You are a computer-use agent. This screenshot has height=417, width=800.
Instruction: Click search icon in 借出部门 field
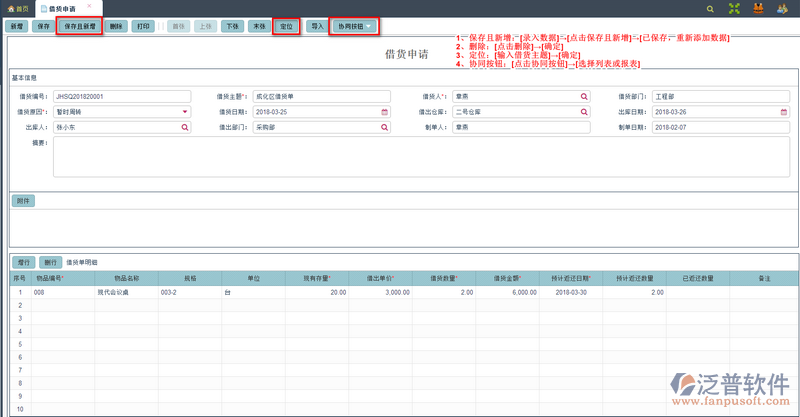pyautogui.click(x=384, y=128)
